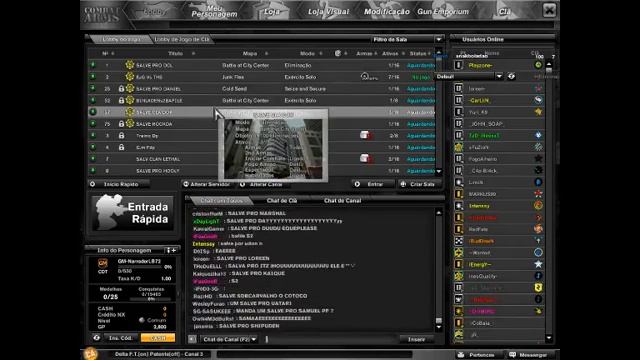Click the weapon restriction icon in SALV CLAN LETHAL row
Screen dimensions: 640x360
click(x=366, y=158)
